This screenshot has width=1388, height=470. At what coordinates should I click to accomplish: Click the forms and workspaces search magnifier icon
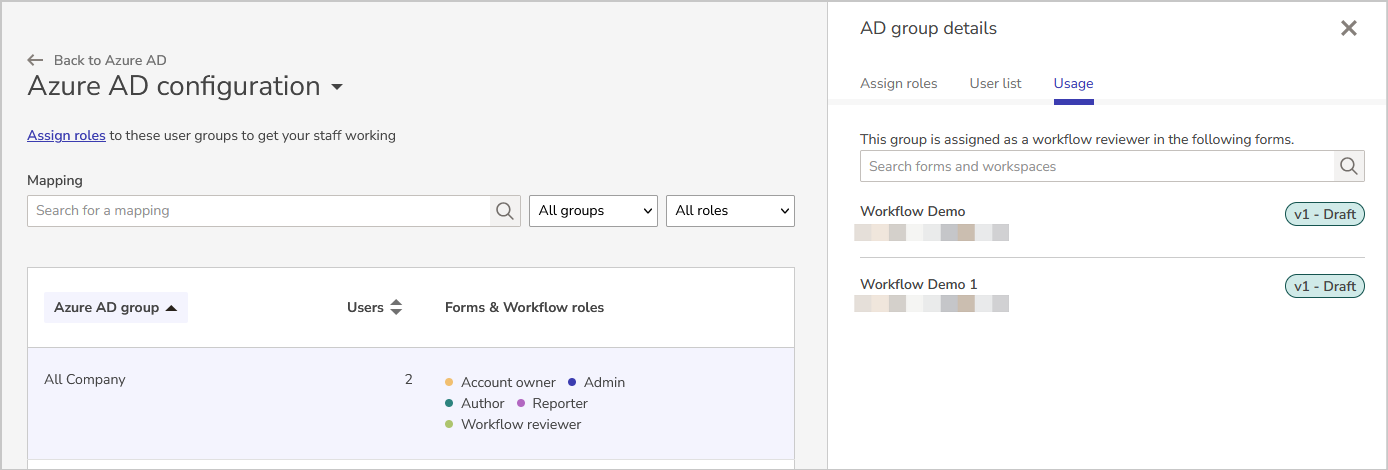[1349, 166]
